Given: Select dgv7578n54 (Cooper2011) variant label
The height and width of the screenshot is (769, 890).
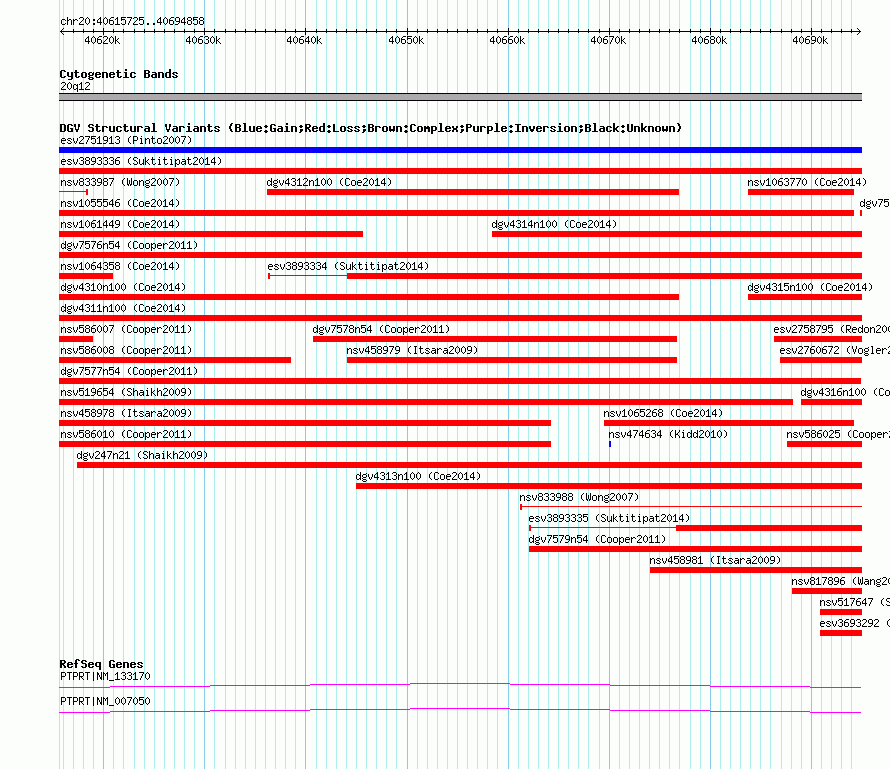Looking at the screenshot, I should (x=381, y=329).
